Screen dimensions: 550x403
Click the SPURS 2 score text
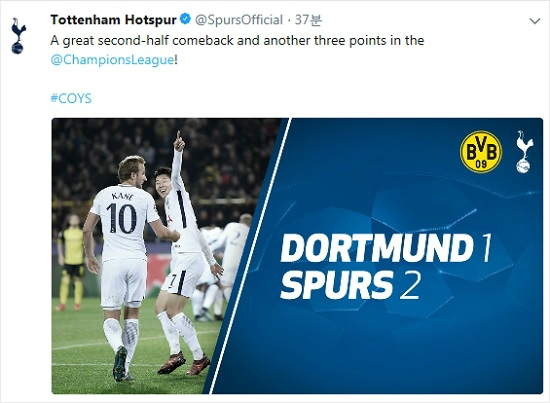350,284
